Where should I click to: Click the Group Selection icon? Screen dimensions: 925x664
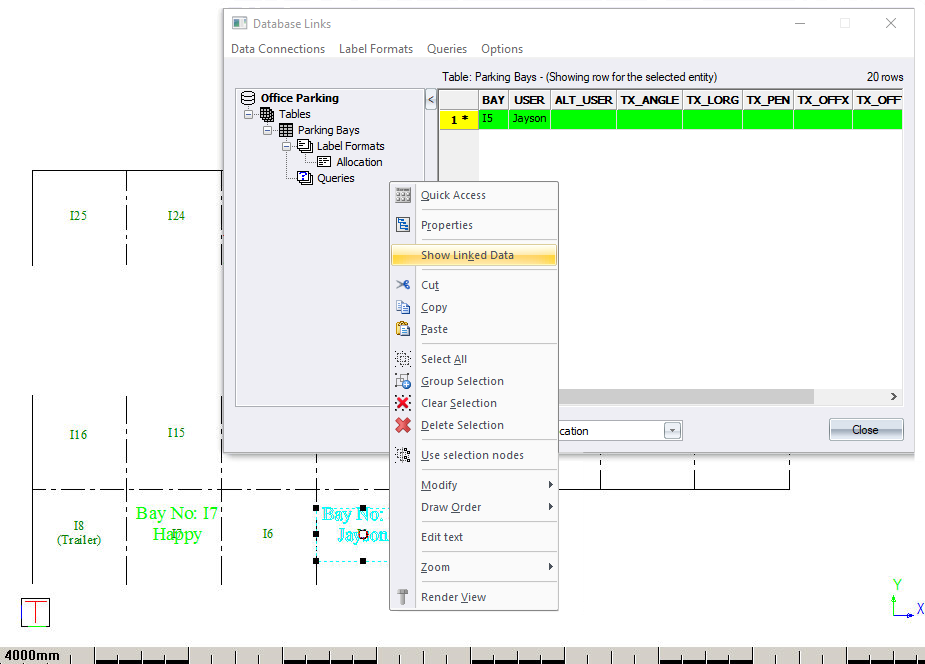(403, 381)
